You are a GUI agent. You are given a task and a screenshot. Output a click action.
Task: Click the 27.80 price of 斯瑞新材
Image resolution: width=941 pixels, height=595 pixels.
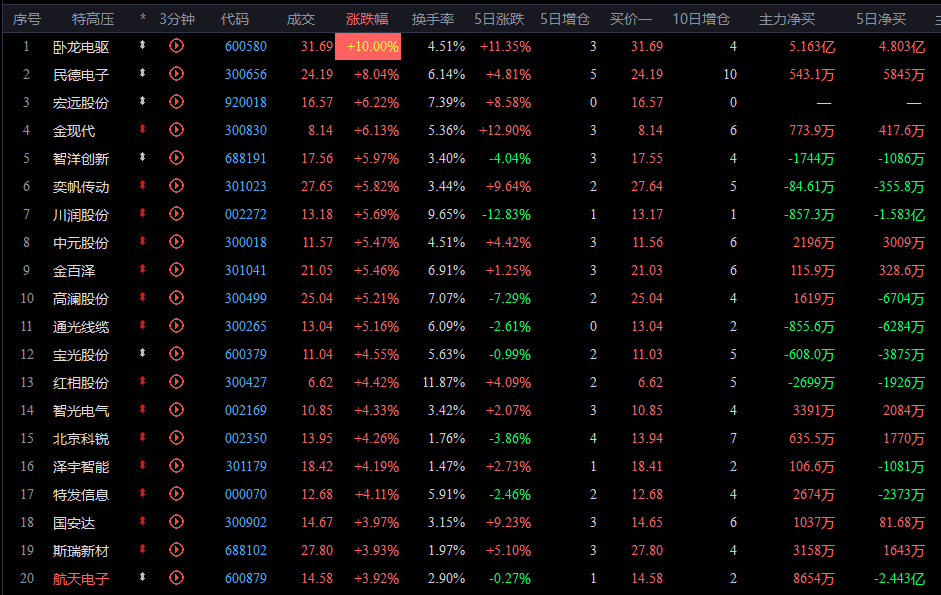[x=317, y=551]
